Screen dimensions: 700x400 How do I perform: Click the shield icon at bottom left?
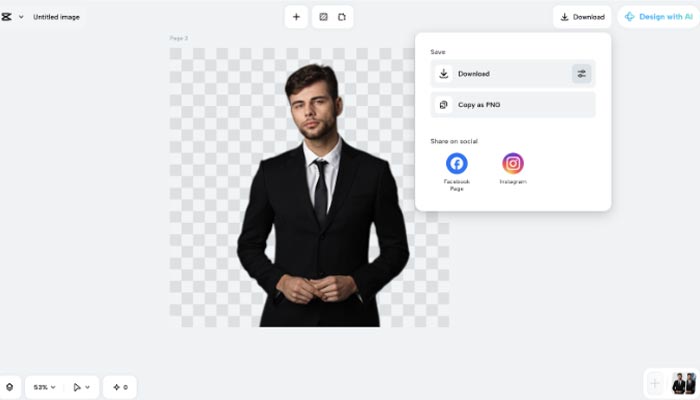[9, 387]
